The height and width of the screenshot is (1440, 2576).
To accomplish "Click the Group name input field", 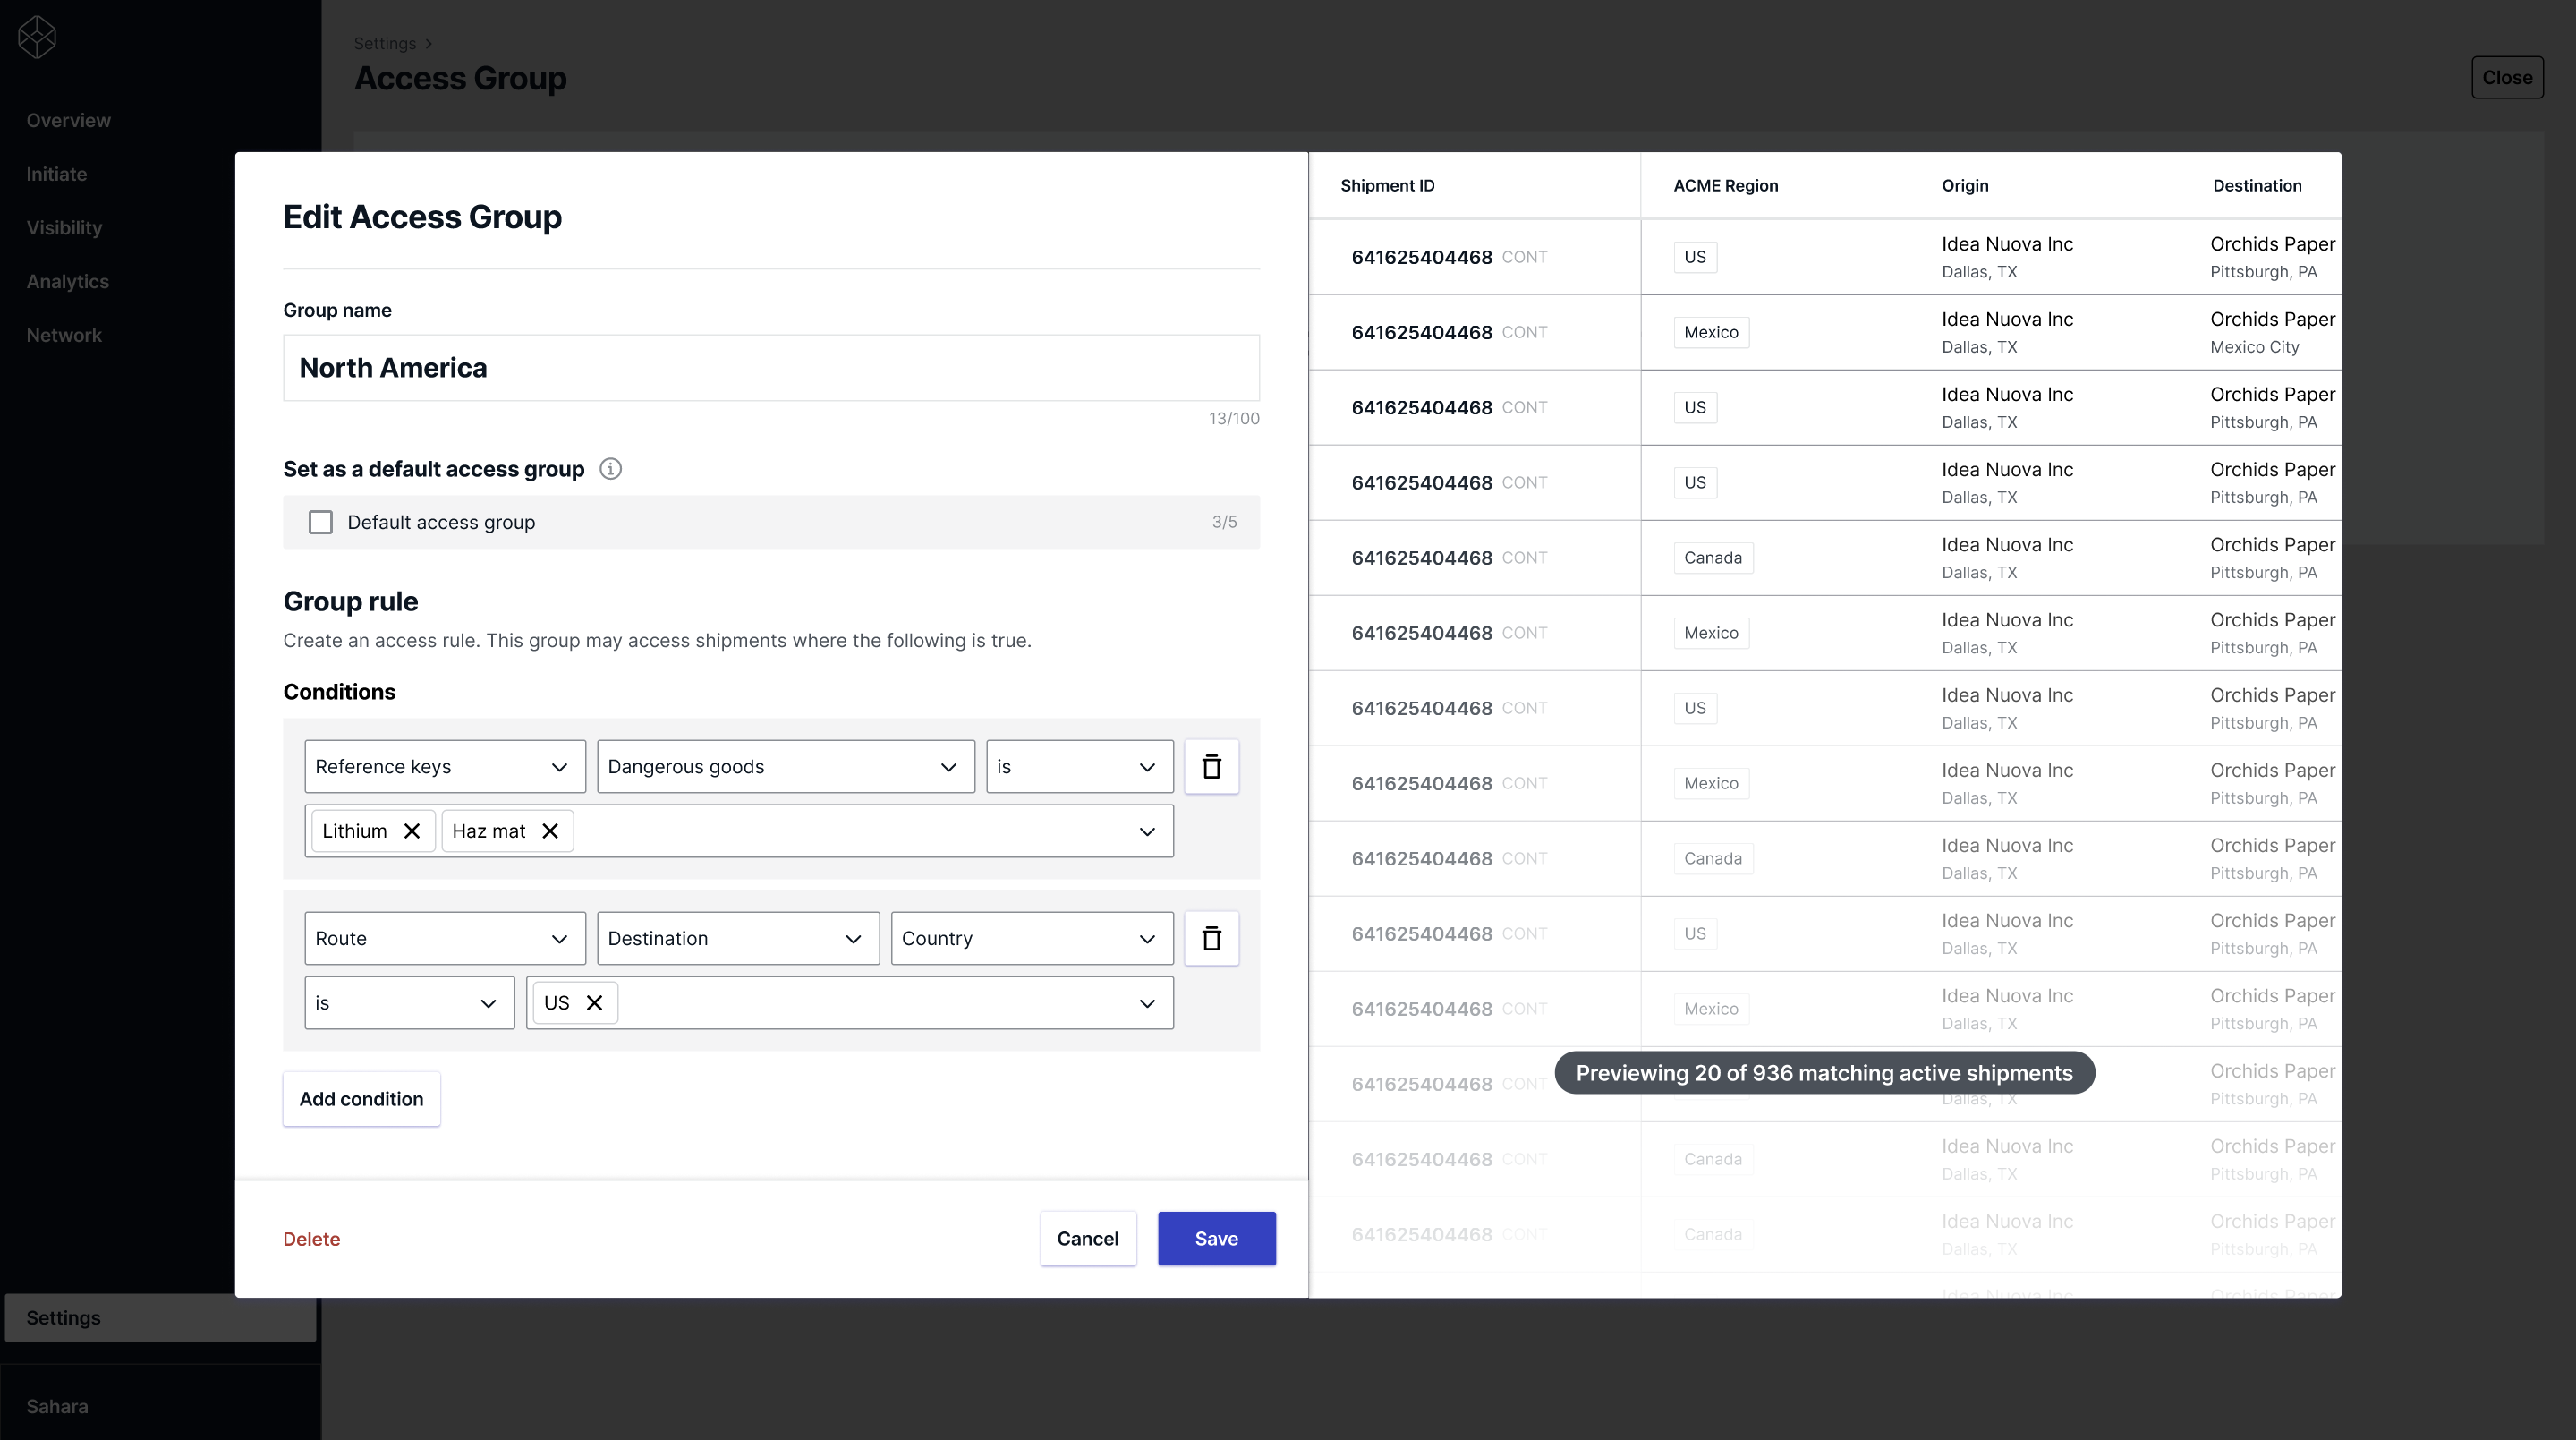I will (771, 368).
